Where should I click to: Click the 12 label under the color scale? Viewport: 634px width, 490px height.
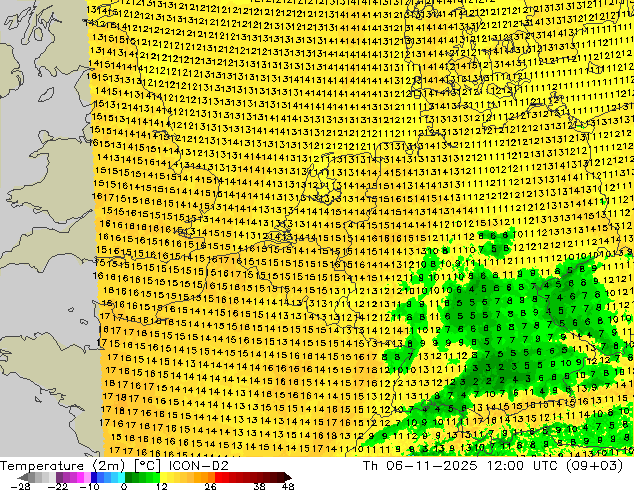click(x=162, y=486)
